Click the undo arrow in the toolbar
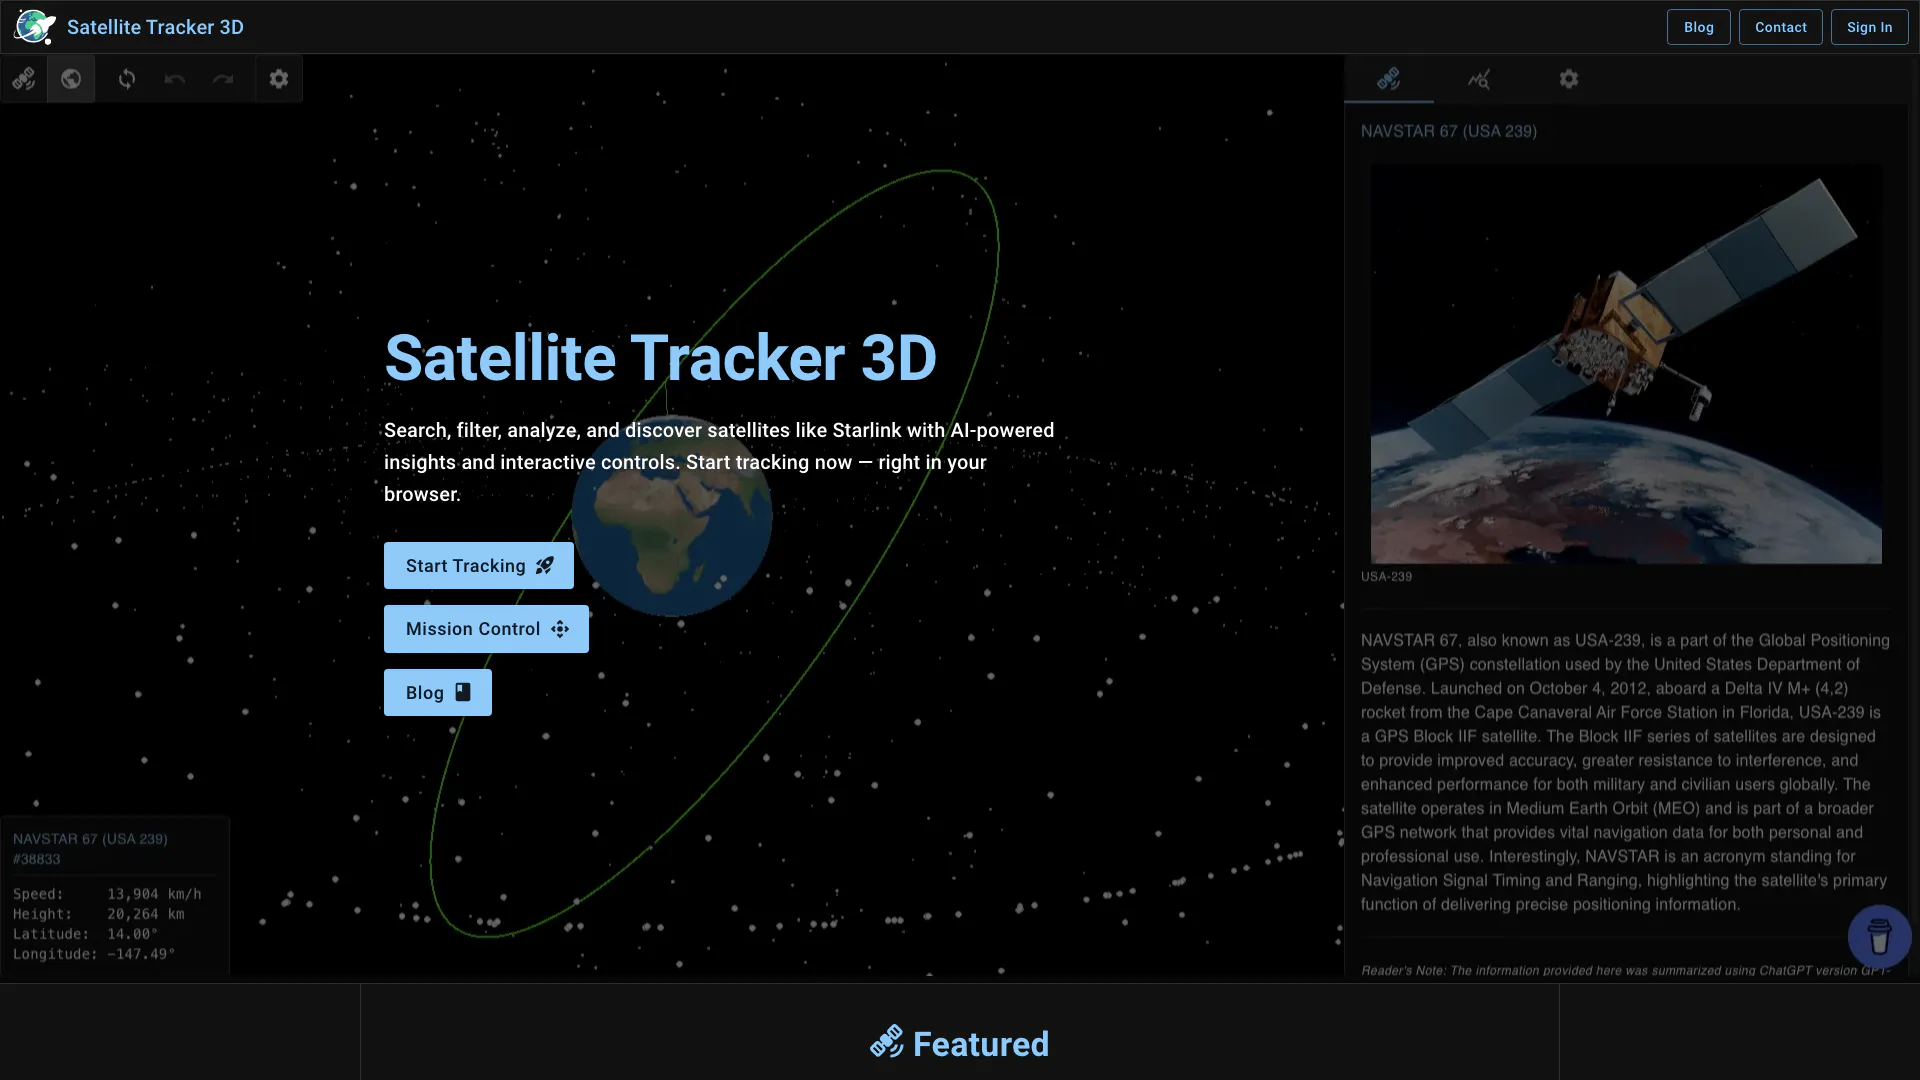Screen dimensions: 1920x1080 pos(175,79)
